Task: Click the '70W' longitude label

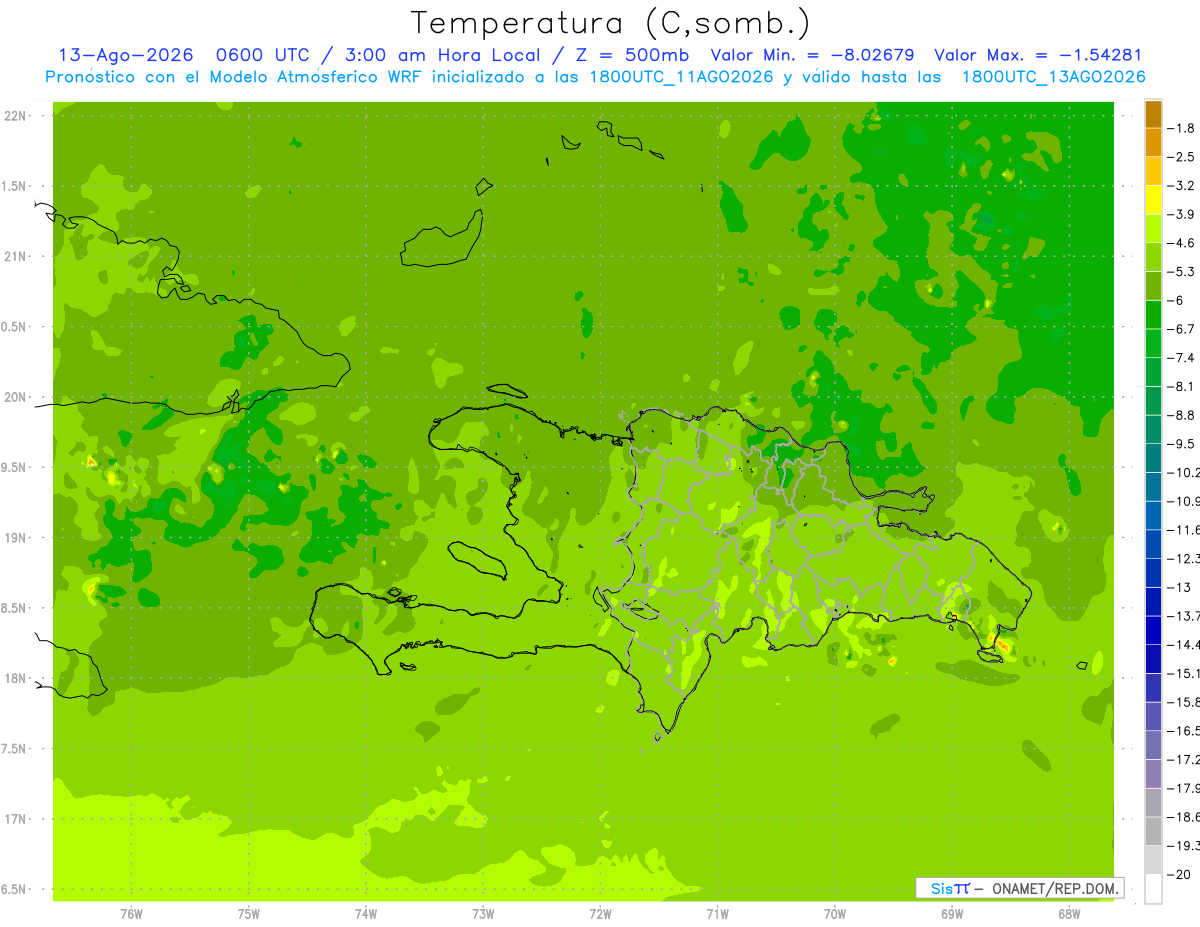Action: pyautogui.click(x=835, y=913)
